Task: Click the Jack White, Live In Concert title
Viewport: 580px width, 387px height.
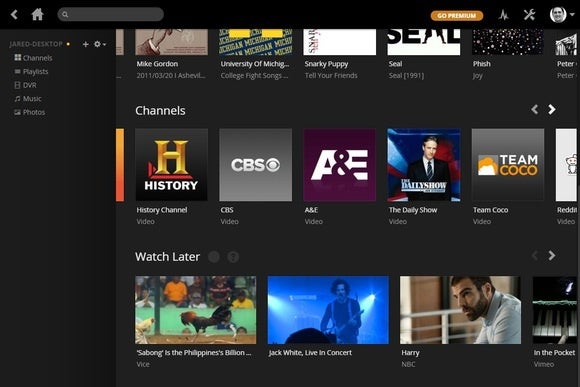Action: click(x=310, y=353)
